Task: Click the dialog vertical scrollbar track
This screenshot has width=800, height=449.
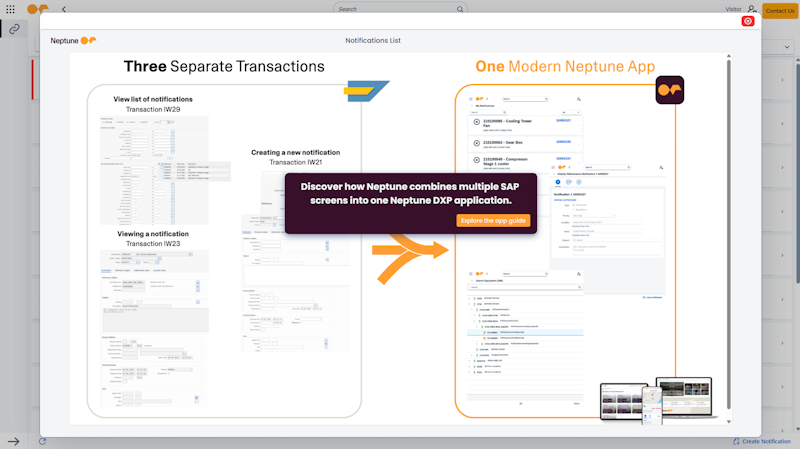Action: tap(729, 235)
